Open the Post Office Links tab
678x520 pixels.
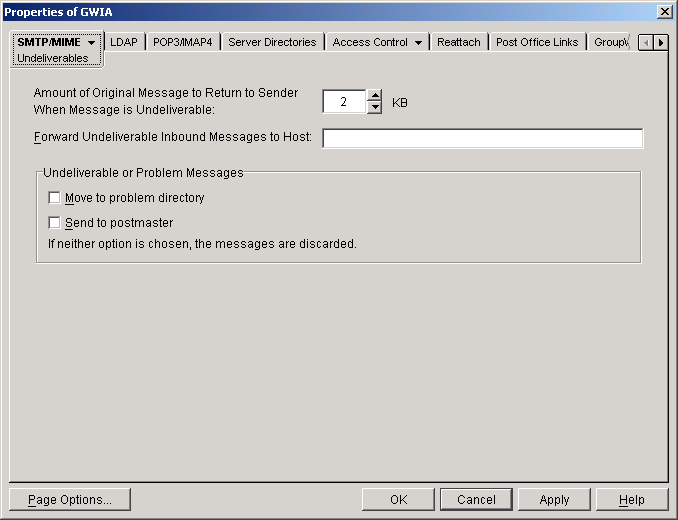[x=537, y=42]
